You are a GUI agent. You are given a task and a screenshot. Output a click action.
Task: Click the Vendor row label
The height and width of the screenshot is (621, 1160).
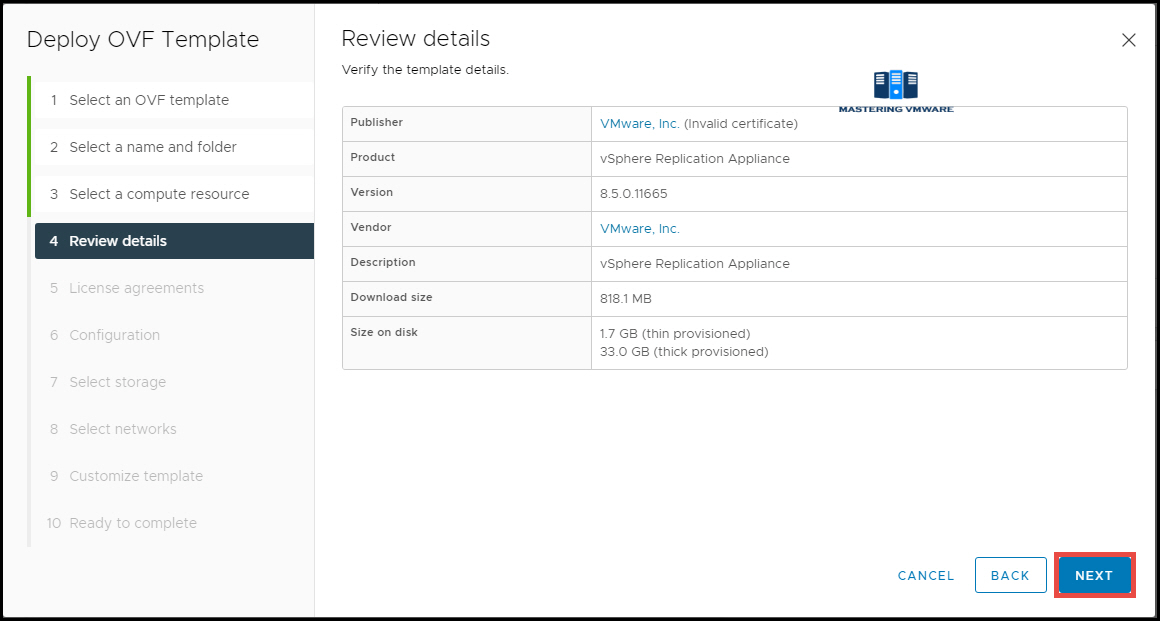click(x=371, y=227)
